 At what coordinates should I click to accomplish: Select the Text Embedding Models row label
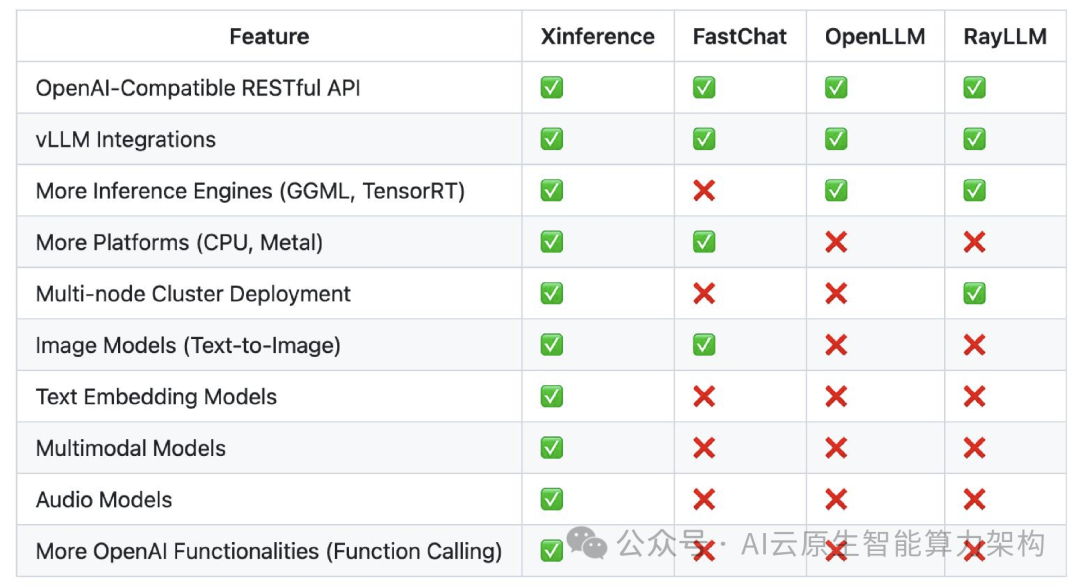(x=156, y=396)
